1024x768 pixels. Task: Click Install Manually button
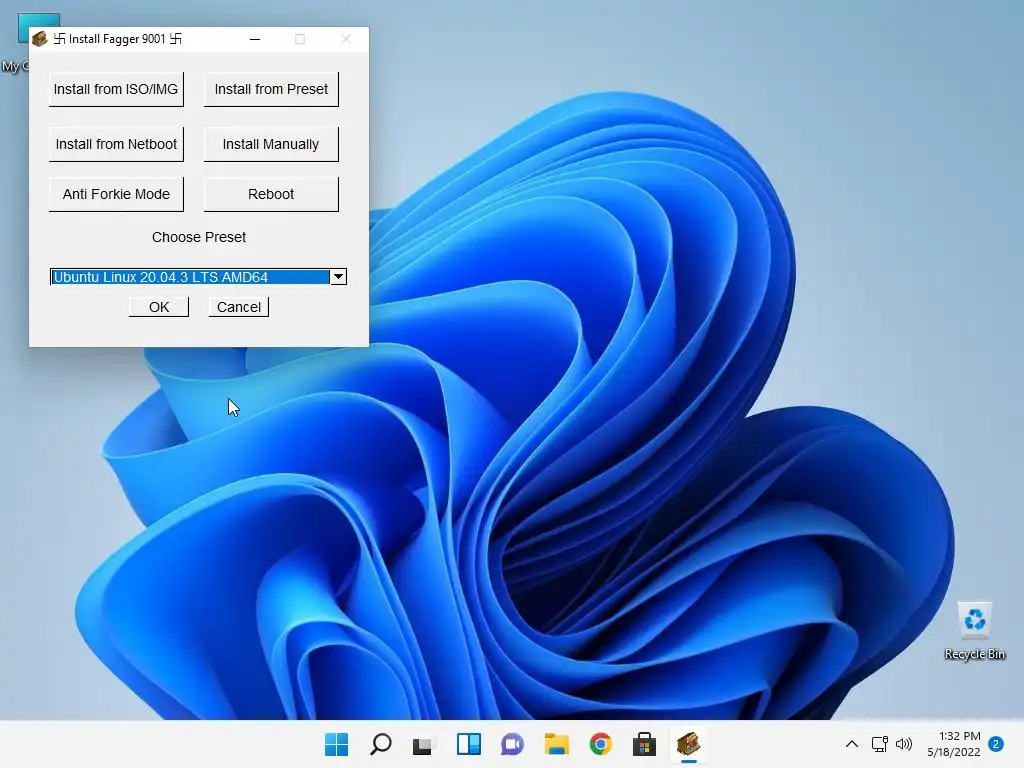[271, 144]
